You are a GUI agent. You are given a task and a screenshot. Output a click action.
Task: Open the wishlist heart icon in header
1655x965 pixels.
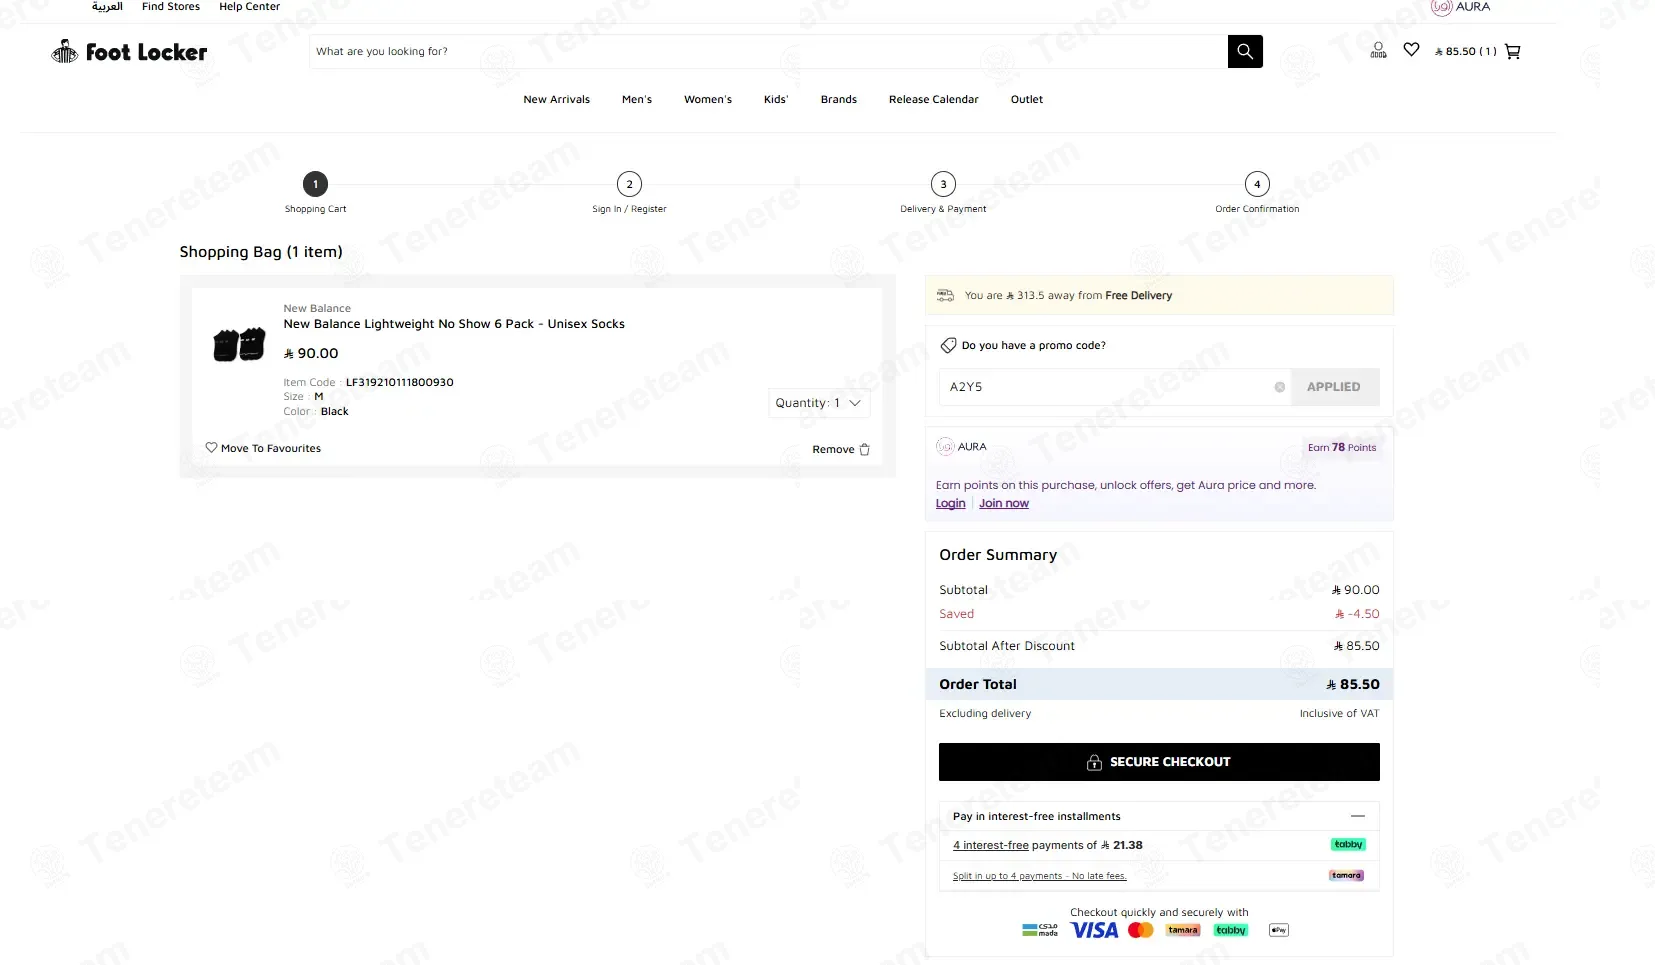(x=1411, y=49)
